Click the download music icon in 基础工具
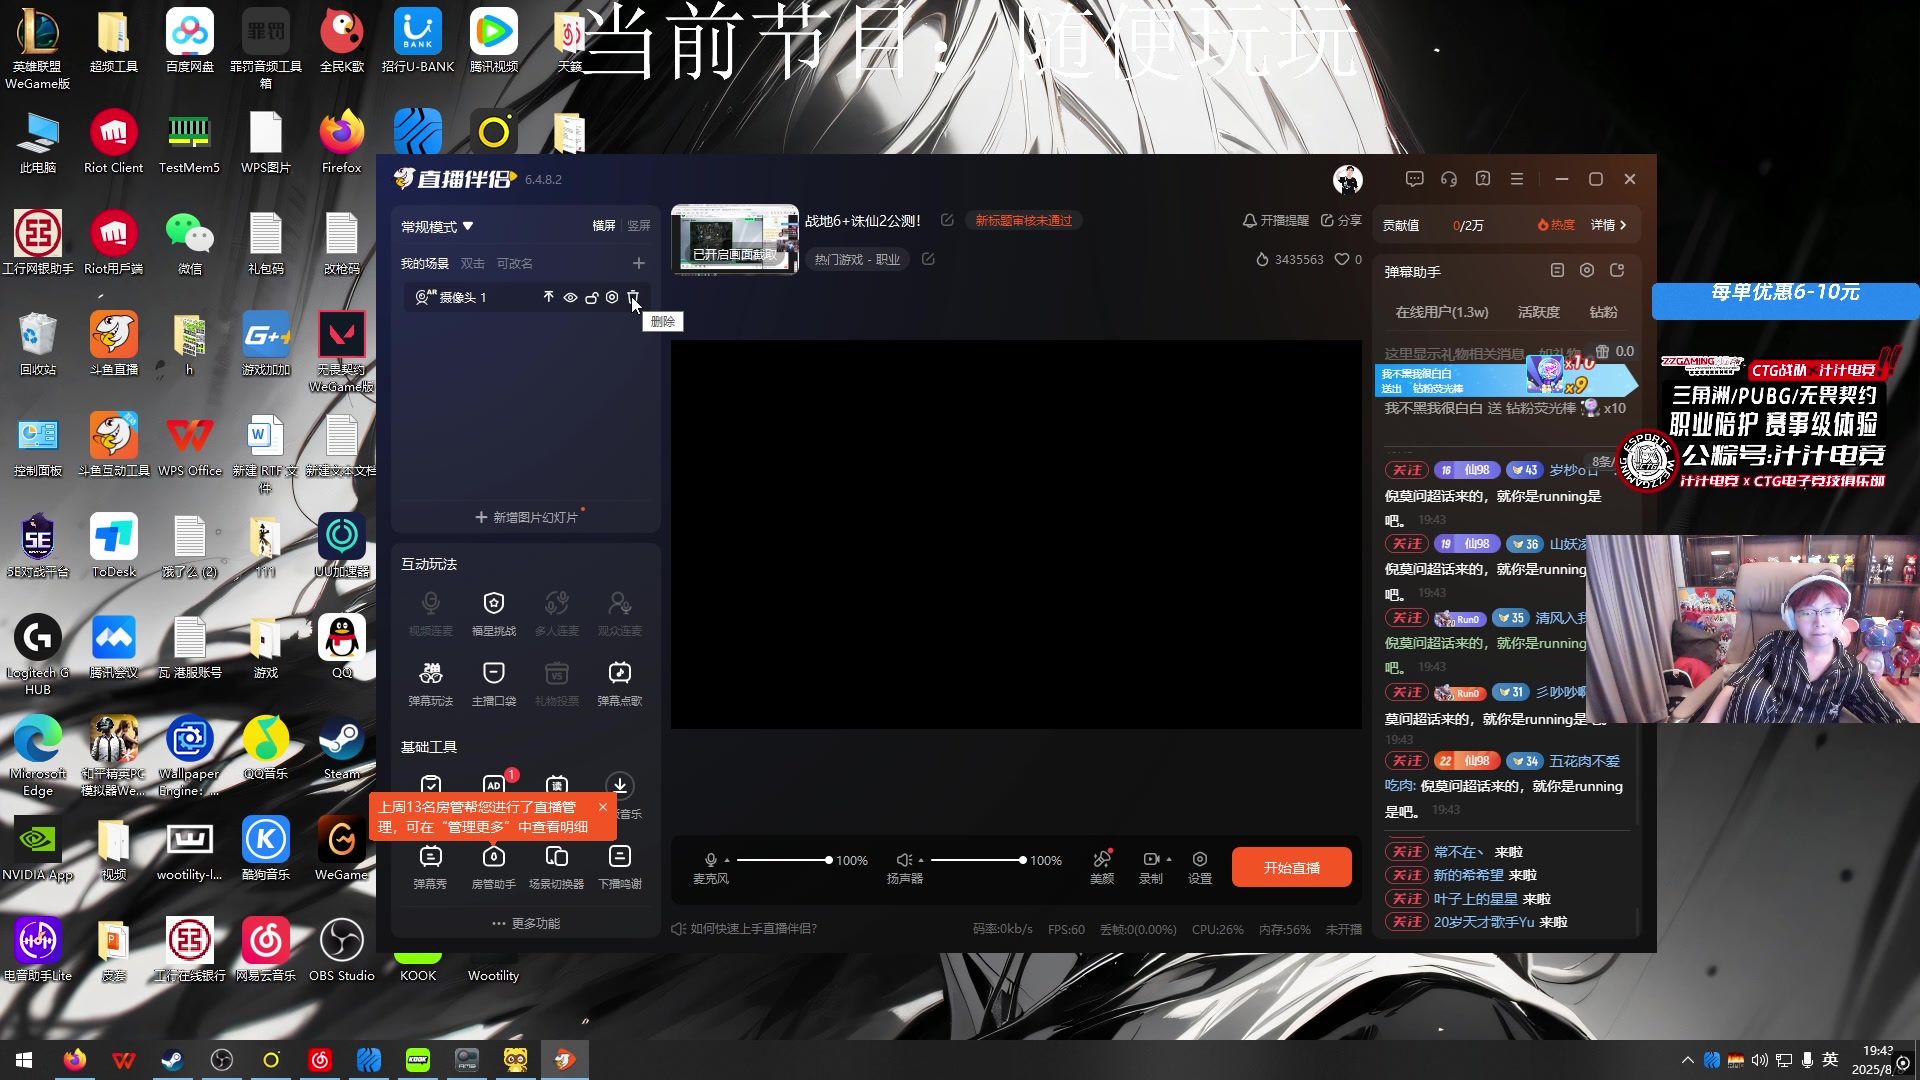 pyautogui.click(x=620, y=785)
